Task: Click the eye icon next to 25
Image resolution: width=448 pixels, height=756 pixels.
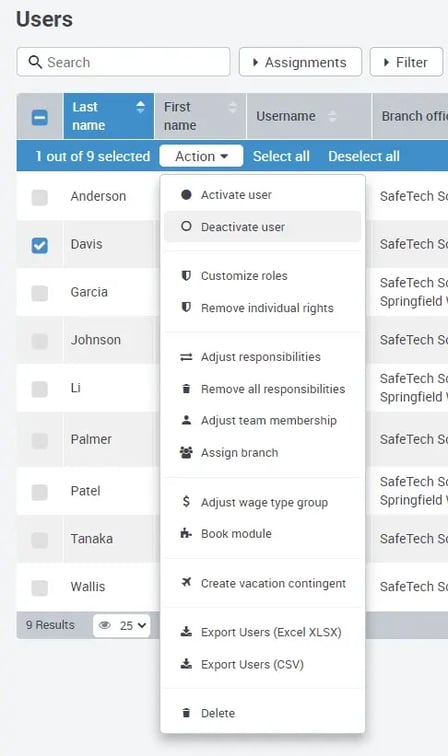Action: pos(105,625)
